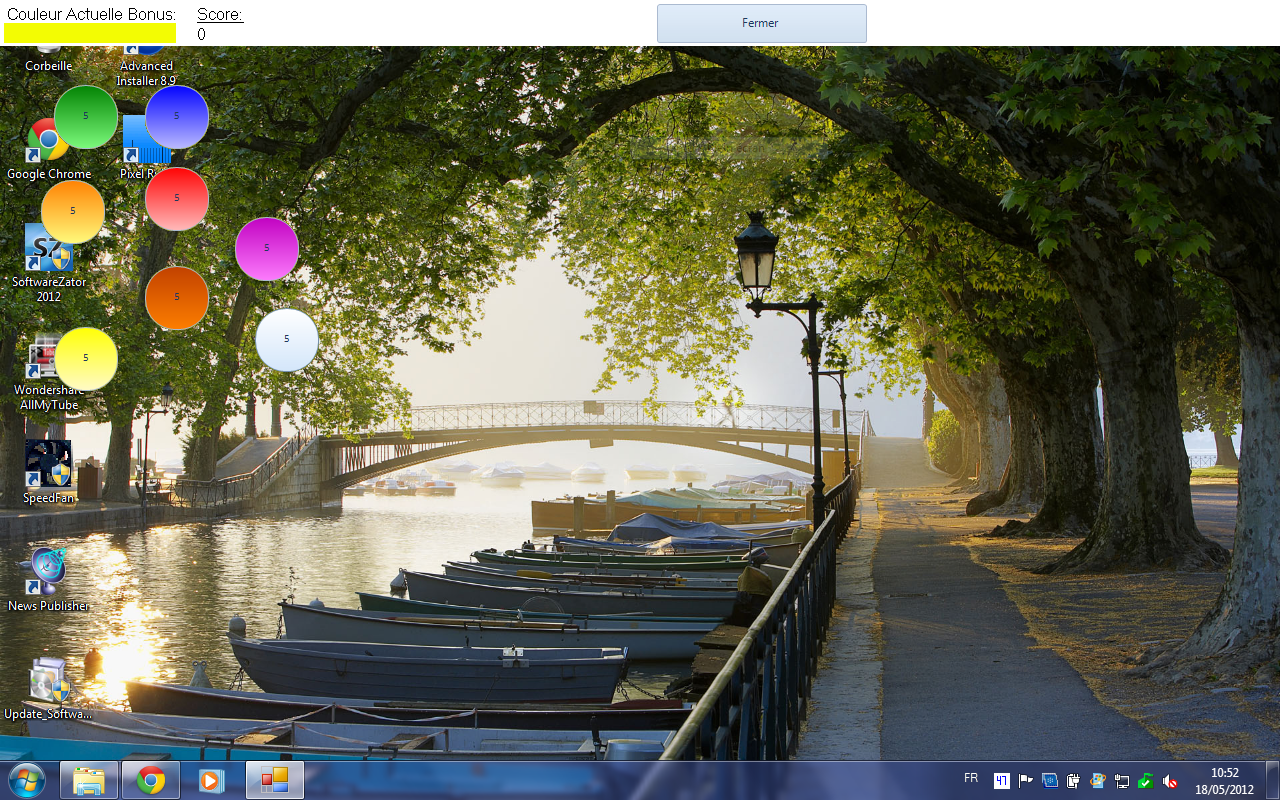Pop the dark orange ball
1280x800 pixels.
[x=177, y=298]
